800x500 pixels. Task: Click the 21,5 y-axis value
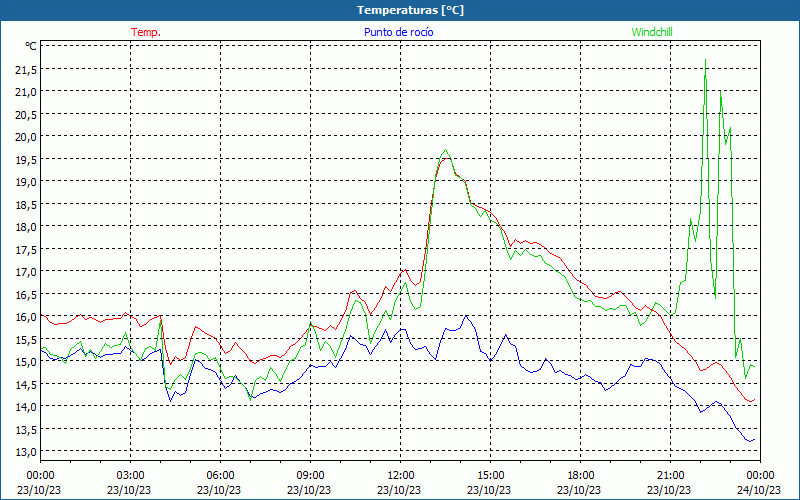coord(26,70)
